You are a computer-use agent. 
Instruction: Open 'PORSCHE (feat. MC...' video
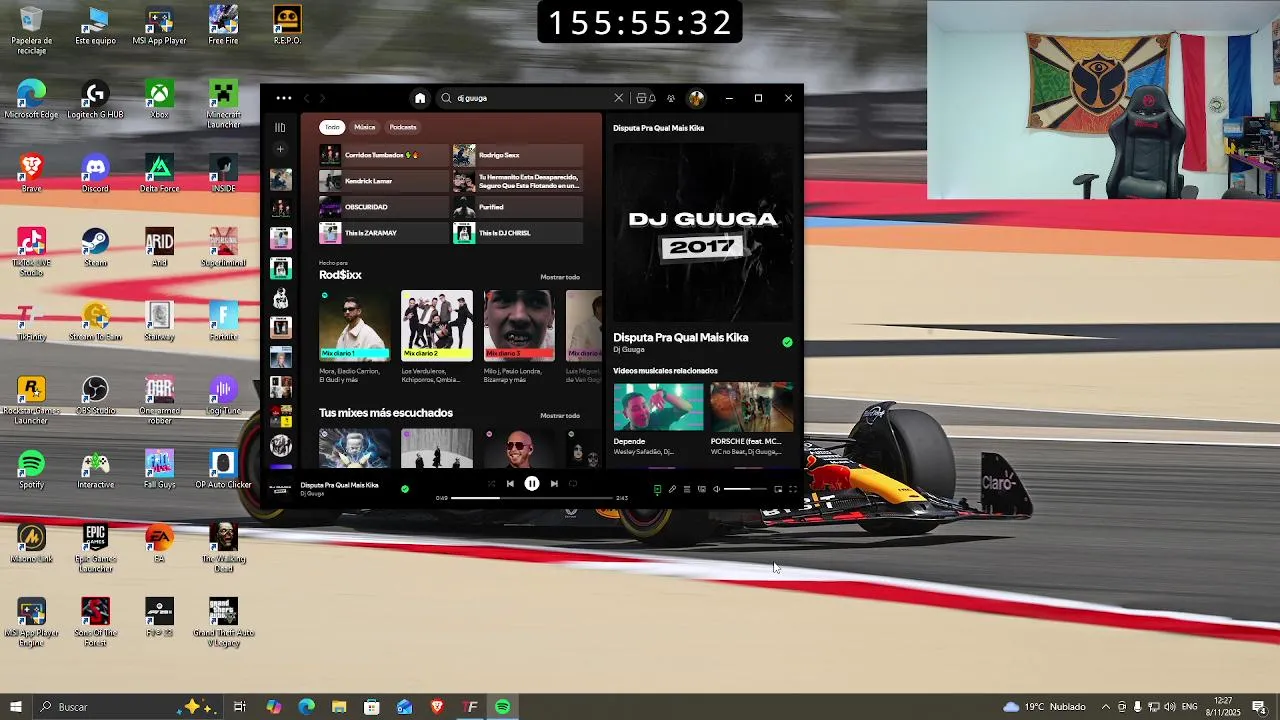(x=751, y=418)
